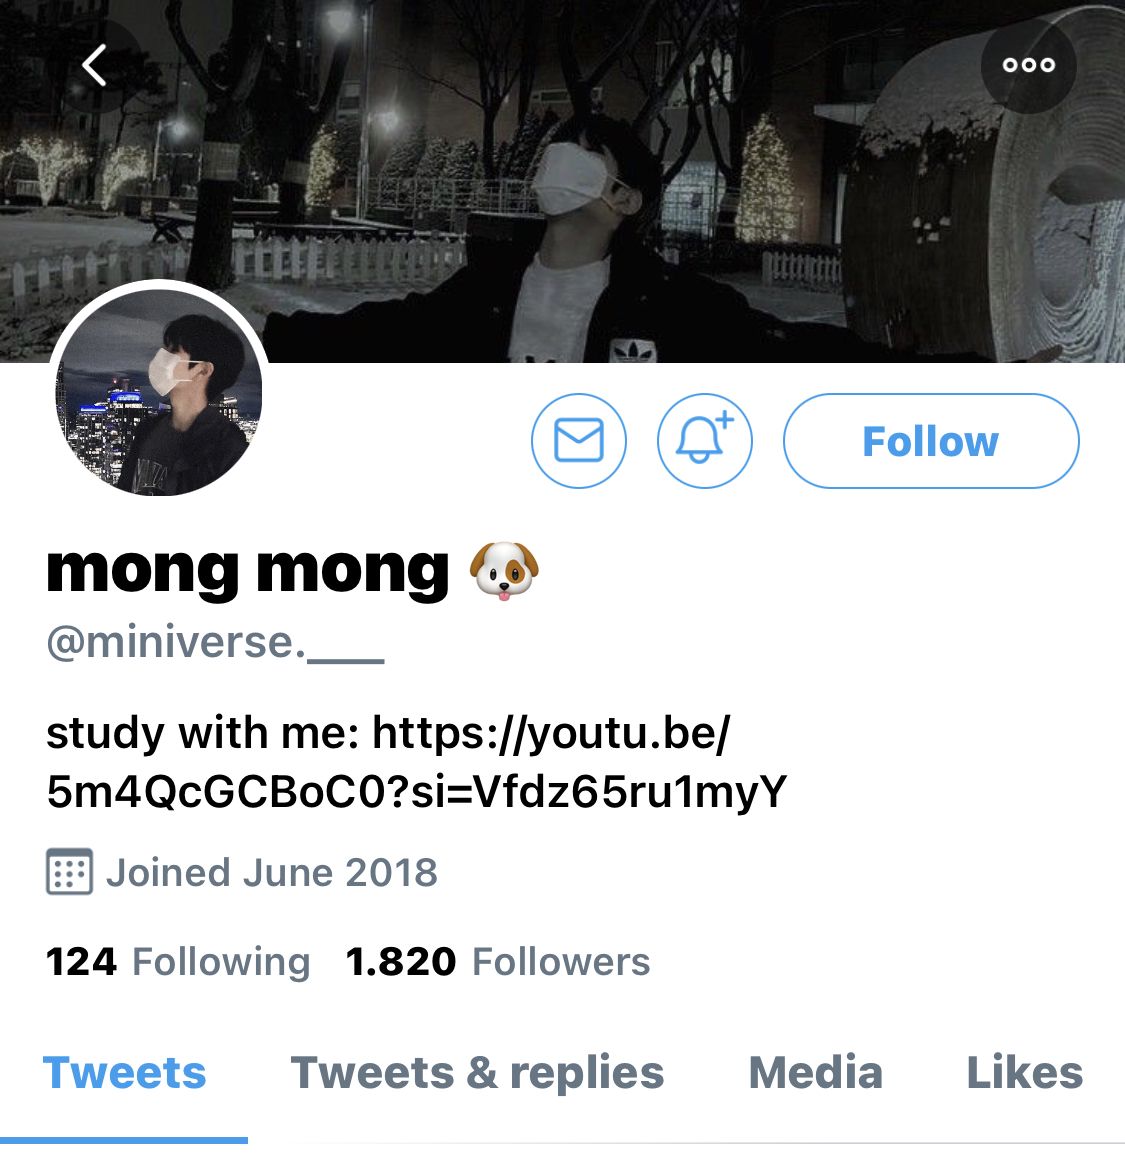1125x1154 pixels.
Task: Send a direct message via envelope icon
Action: coord(579,441)
